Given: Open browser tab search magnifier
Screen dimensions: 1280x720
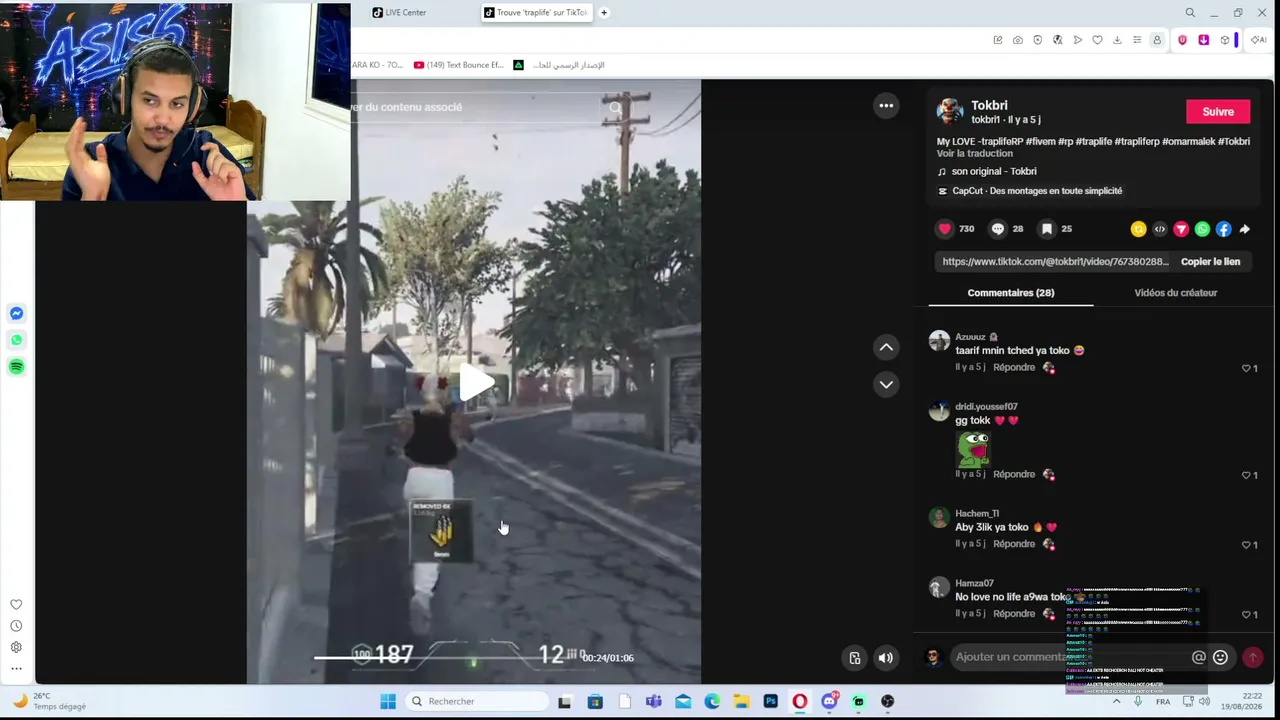Looking at the screenshot, I should pyautogui.click(x=1190, y=13).
